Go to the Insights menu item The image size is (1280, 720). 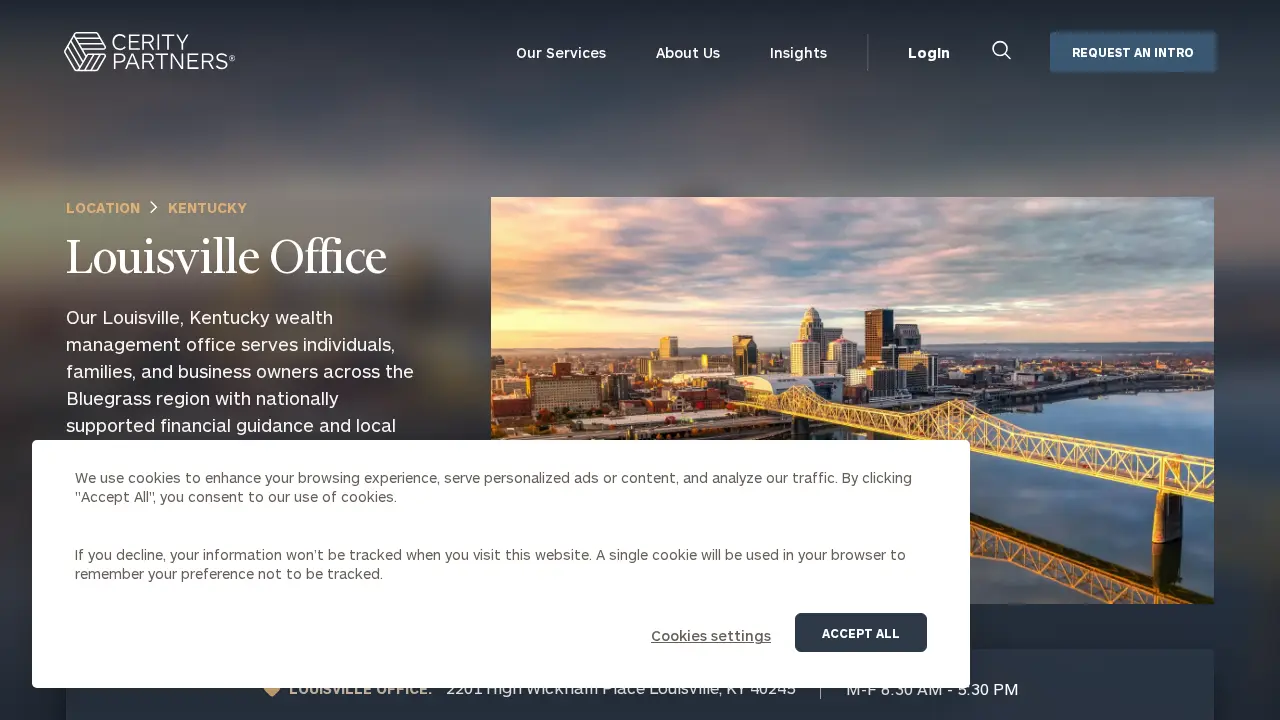point(798,53)
